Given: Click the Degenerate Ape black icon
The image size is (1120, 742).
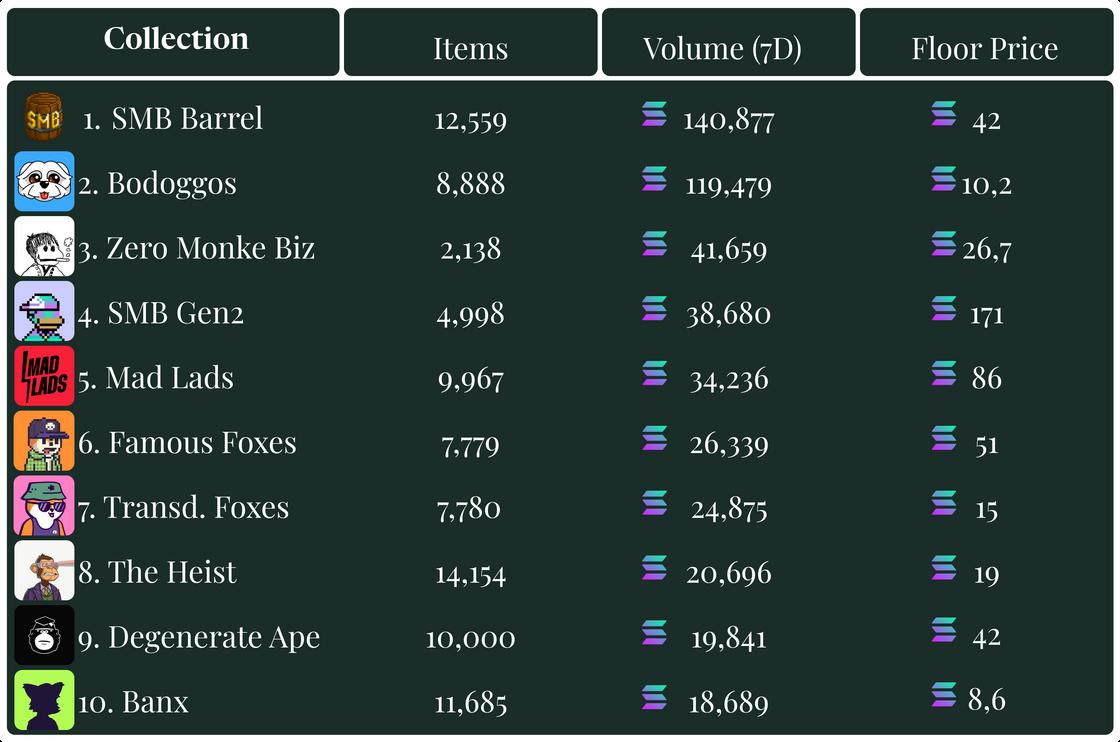Looking at the screenshot, I should [44, 636].
